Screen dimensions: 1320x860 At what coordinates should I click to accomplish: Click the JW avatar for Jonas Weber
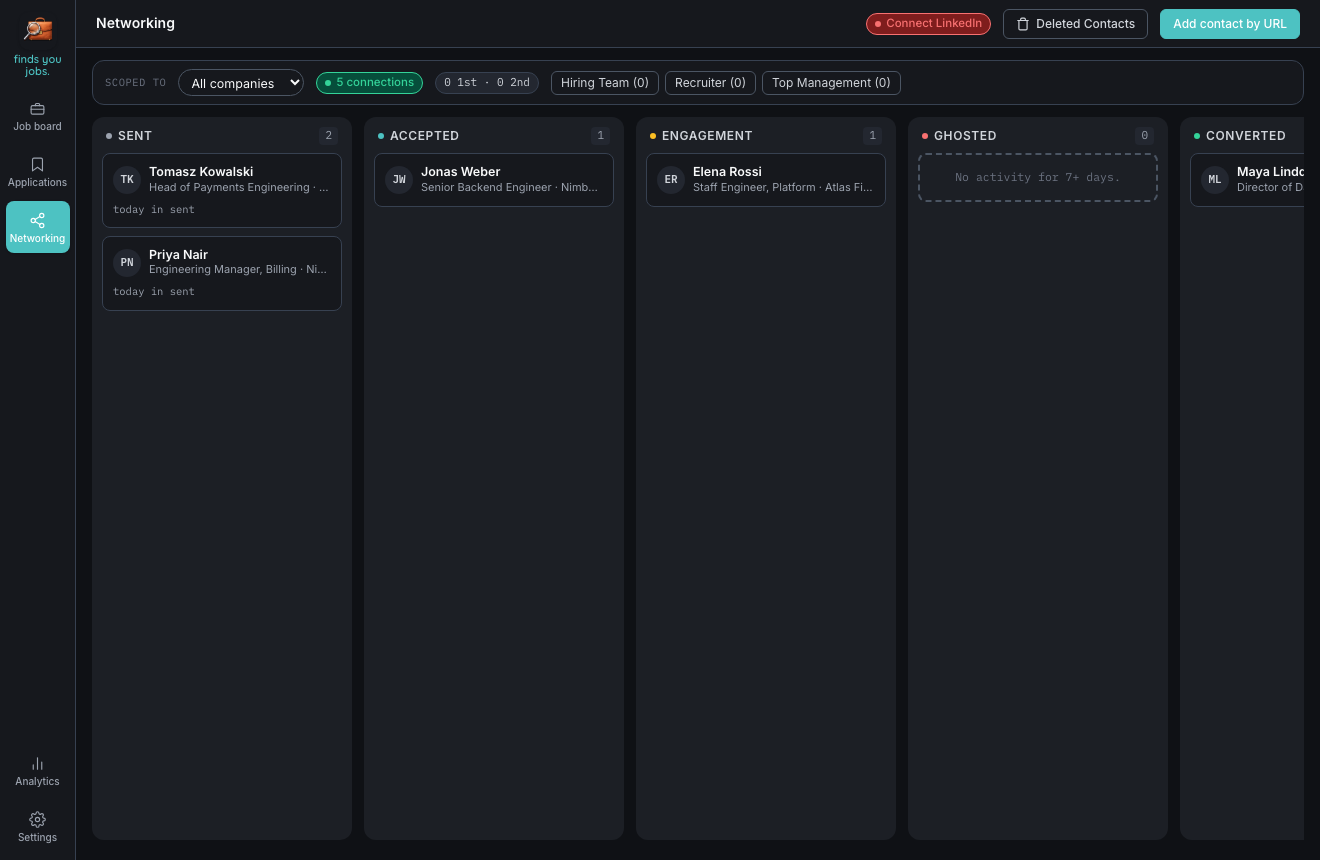(399, 180)
